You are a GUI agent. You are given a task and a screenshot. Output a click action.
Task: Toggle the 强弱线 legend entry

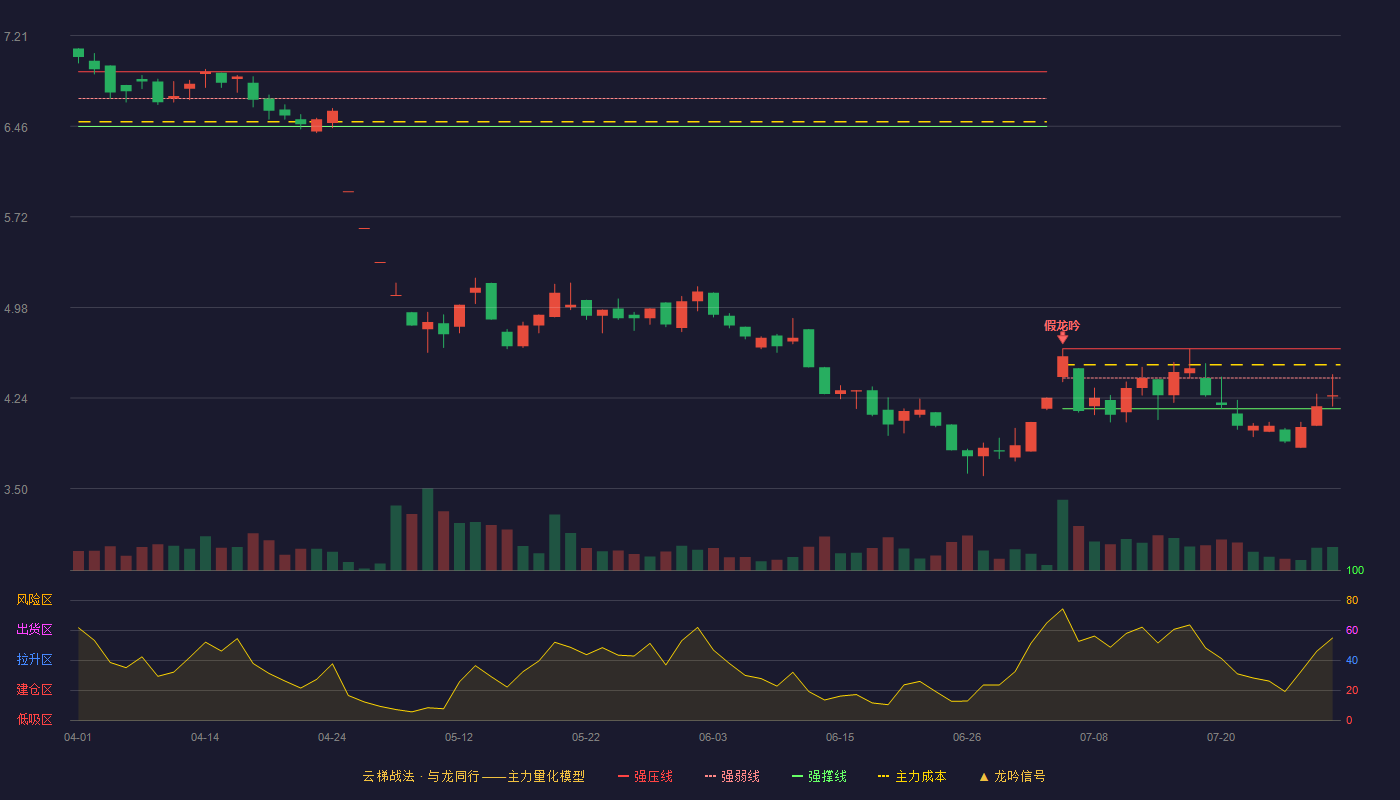(x=732, y=776)
